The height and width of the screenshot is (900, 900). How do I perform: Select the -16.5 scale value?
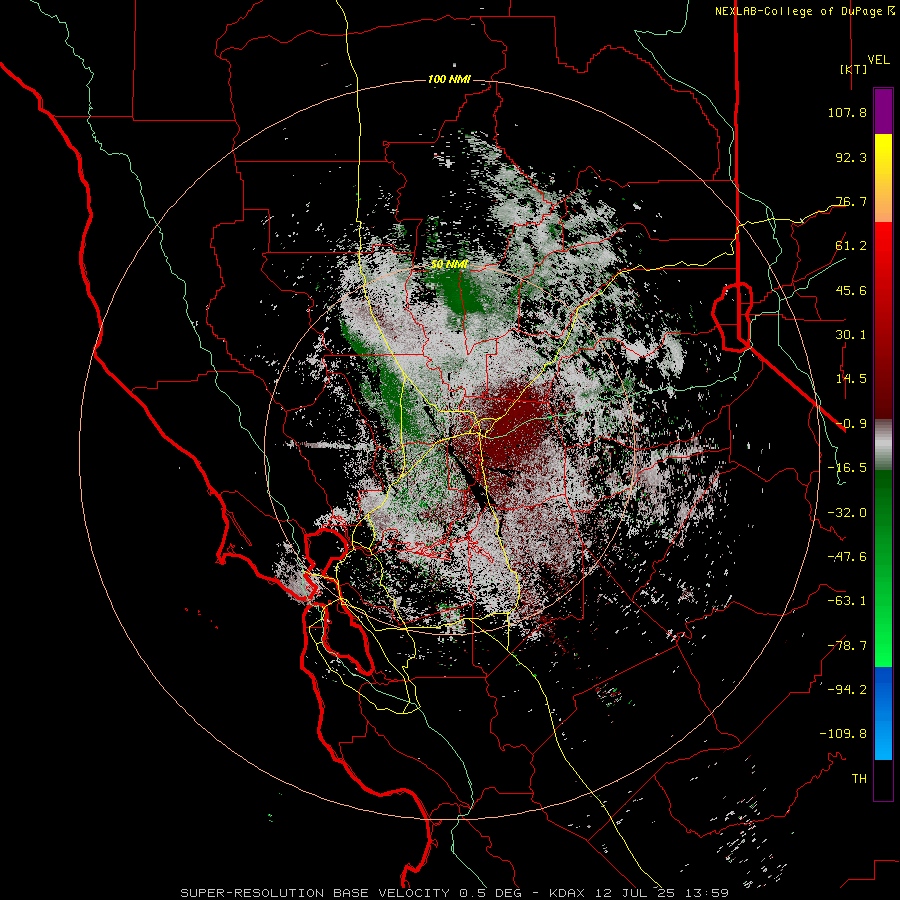pyautogui.click(x=847, y=467)
